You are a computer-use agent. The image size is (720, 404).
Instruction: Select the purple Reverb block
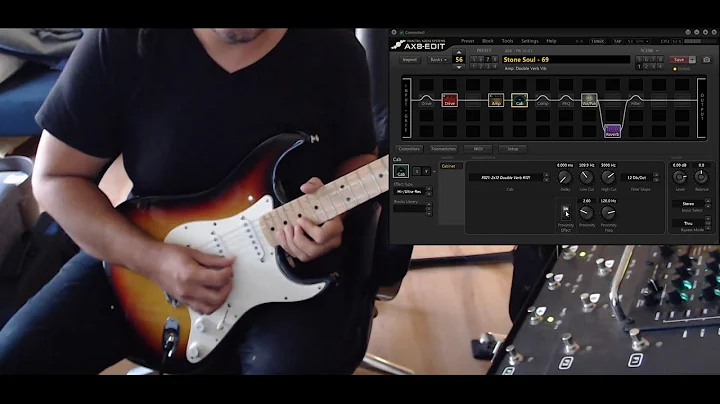(613, 131)
